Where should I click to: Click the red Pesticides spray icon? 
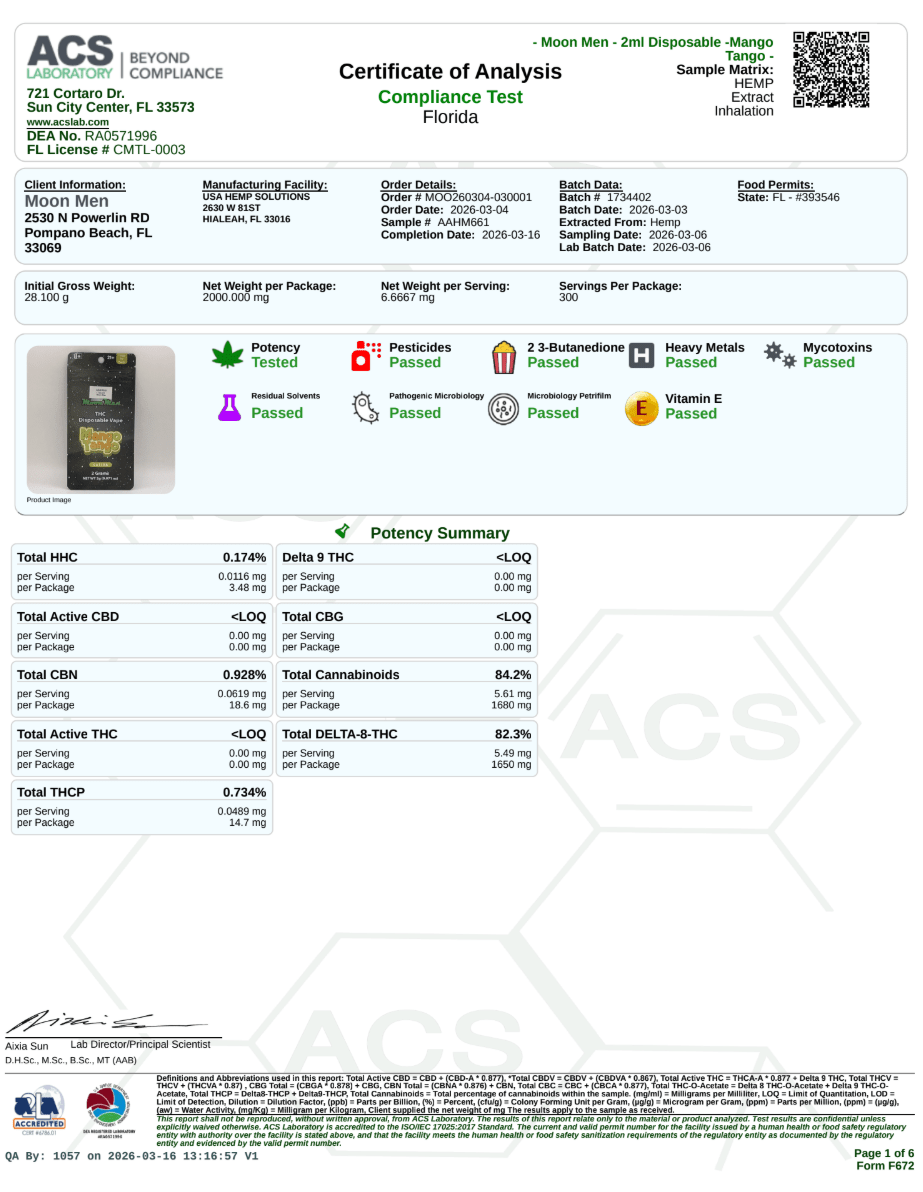click(x=367, y=355)
